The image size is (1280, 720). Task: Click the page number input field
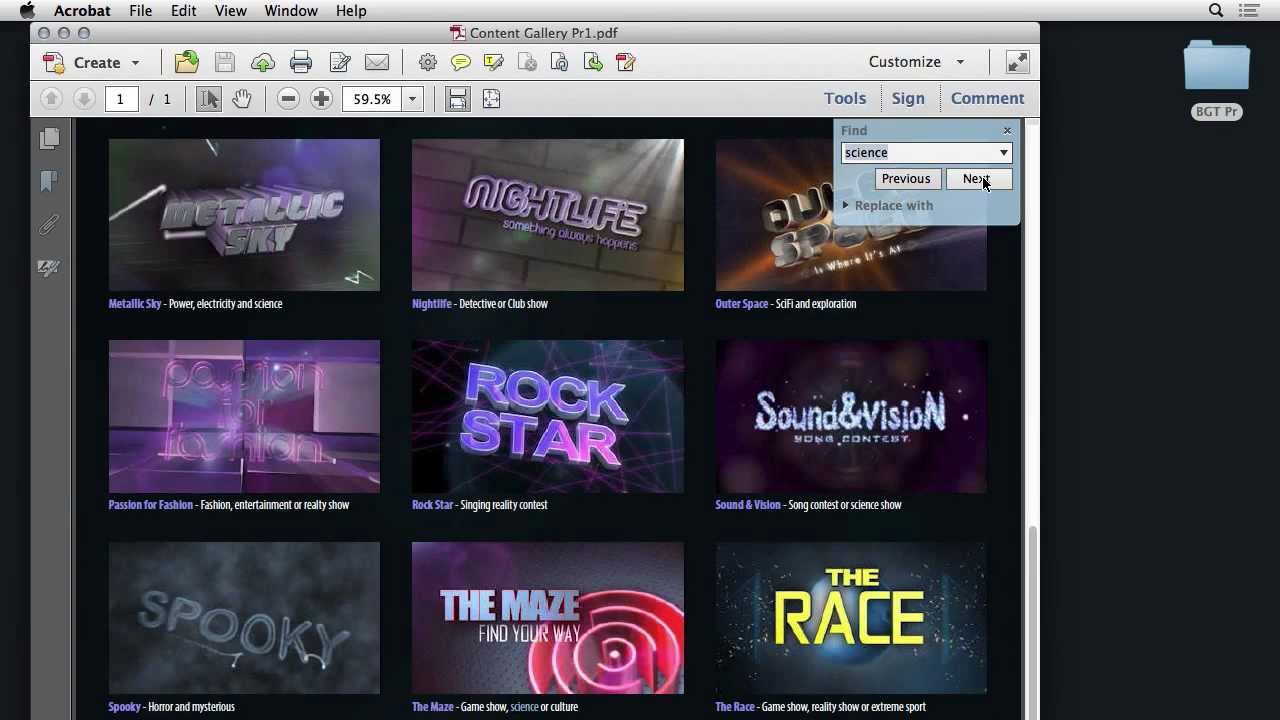click(121, 99)
